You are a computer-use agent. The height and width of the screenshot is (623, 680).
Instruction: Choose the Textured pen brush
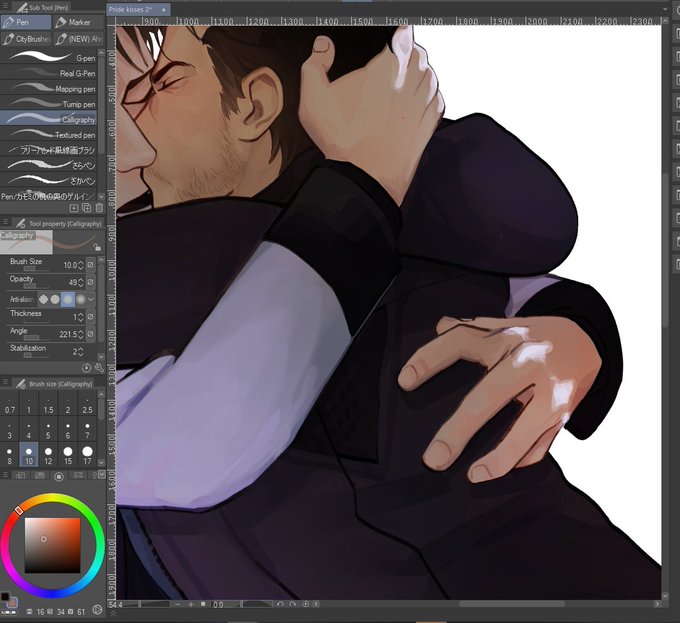click(x=49, y=134)
